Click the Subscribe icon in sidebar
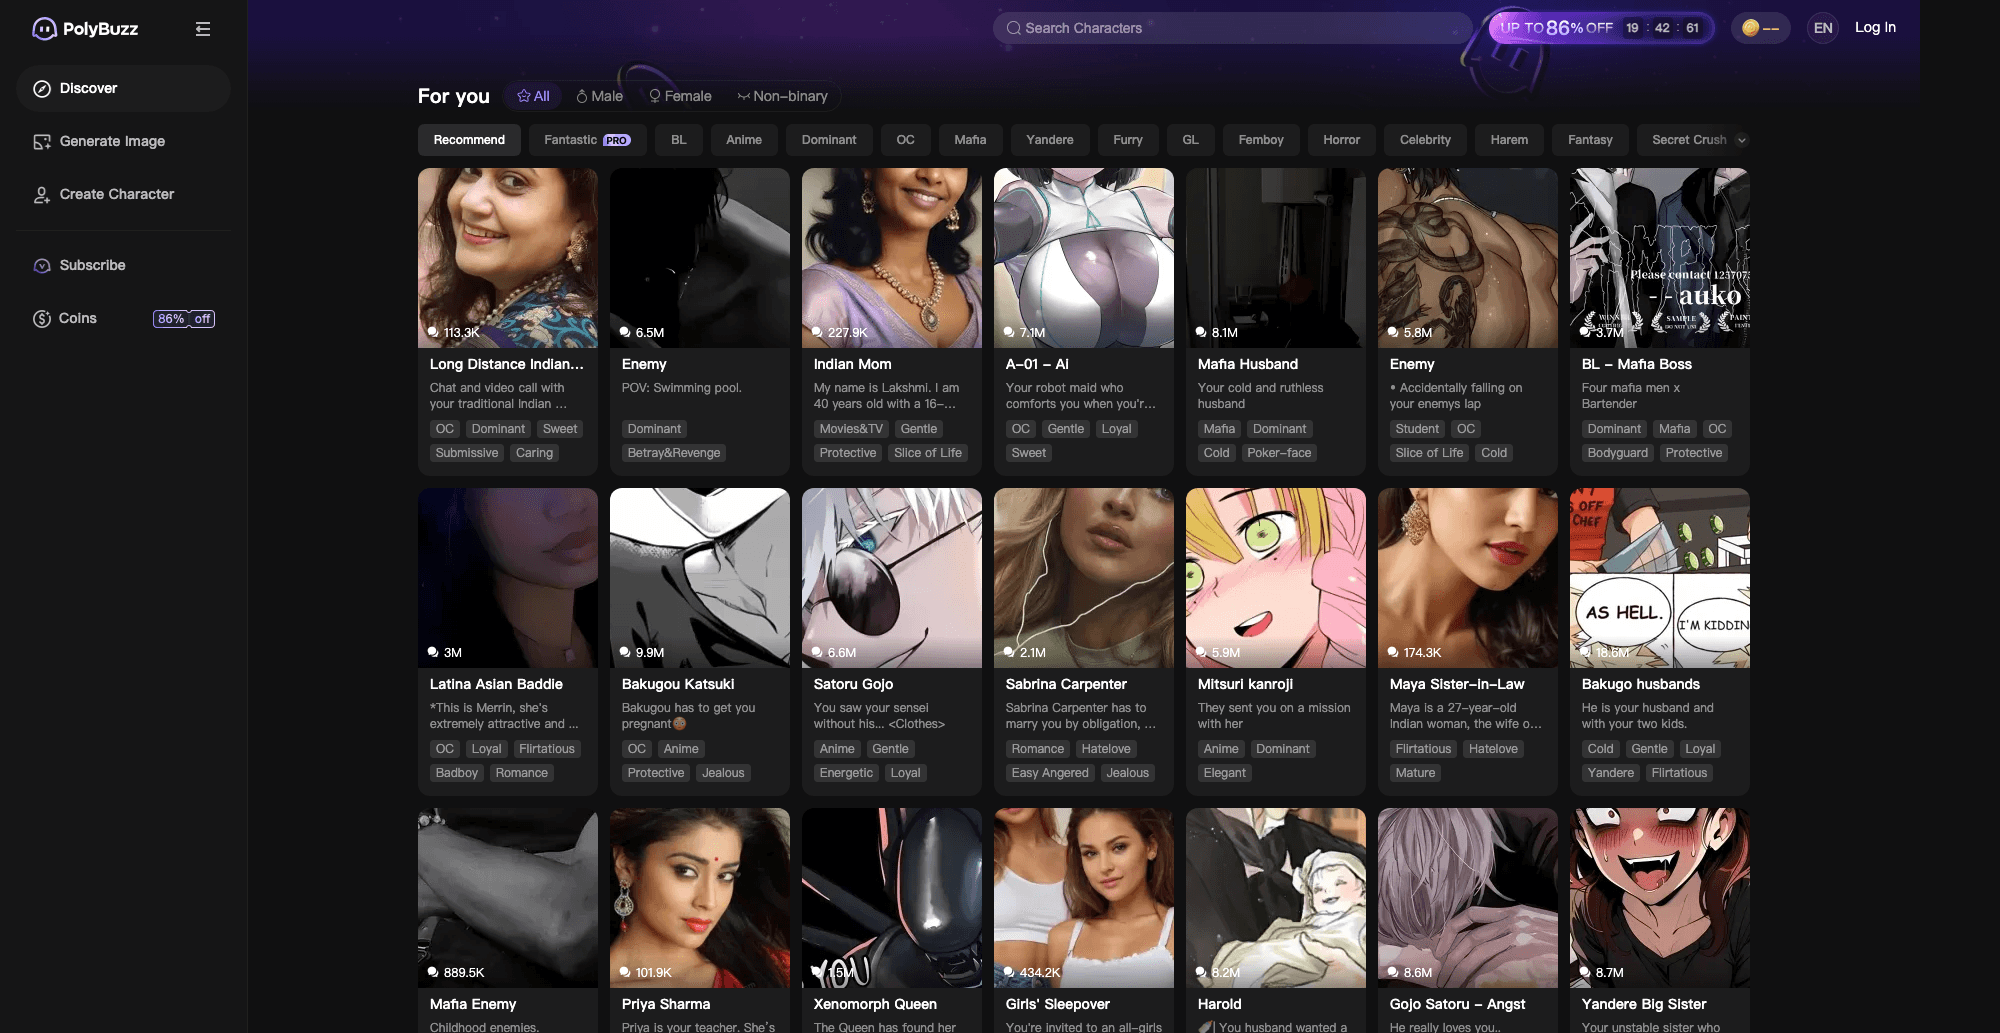 point(42,266)
